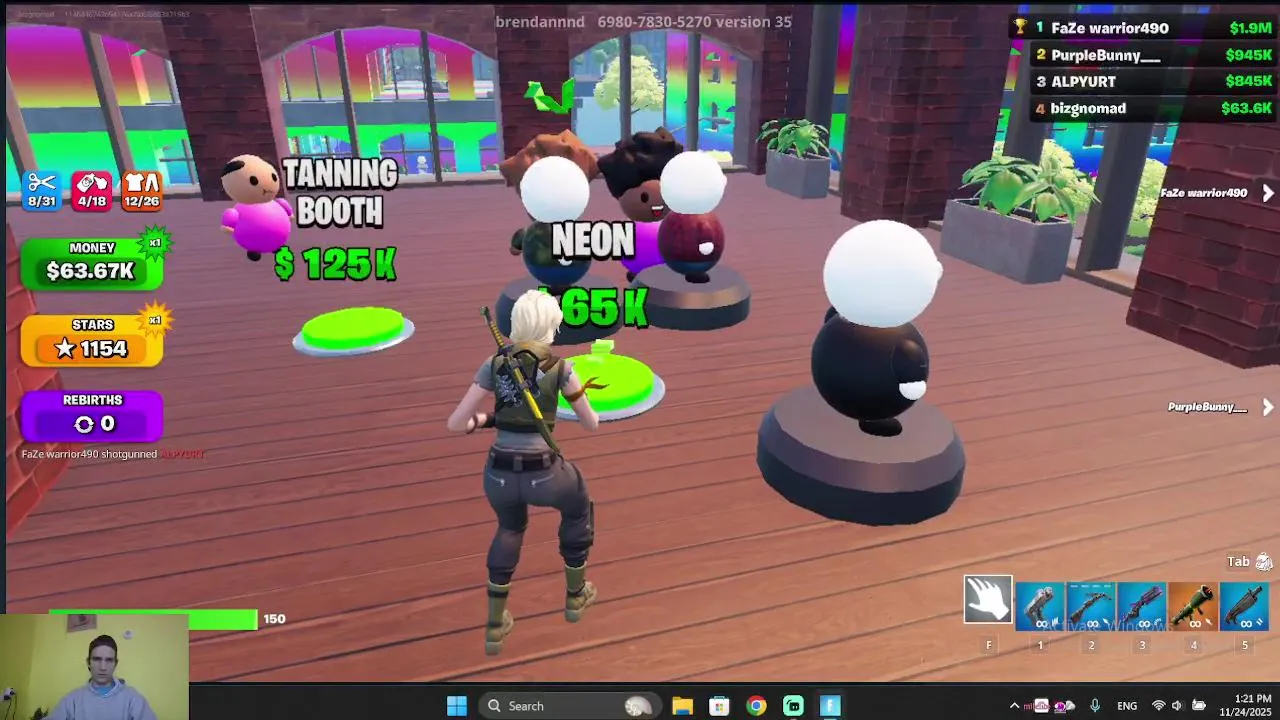Equip weapon in hotbar slot 1

pyautogui.click(x=1040, y=606)
